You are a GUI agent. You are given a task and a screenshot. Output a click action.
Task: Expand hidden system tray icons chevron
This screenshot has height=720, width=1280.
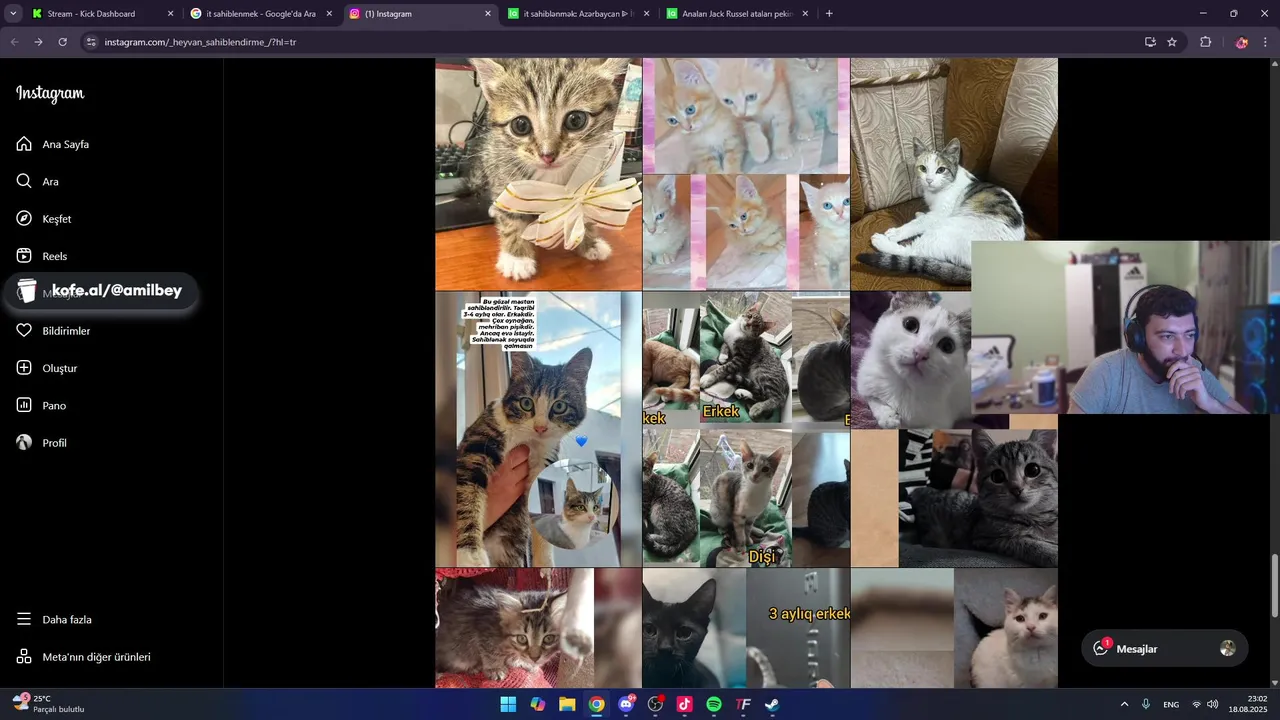[x=1124, y=704]
